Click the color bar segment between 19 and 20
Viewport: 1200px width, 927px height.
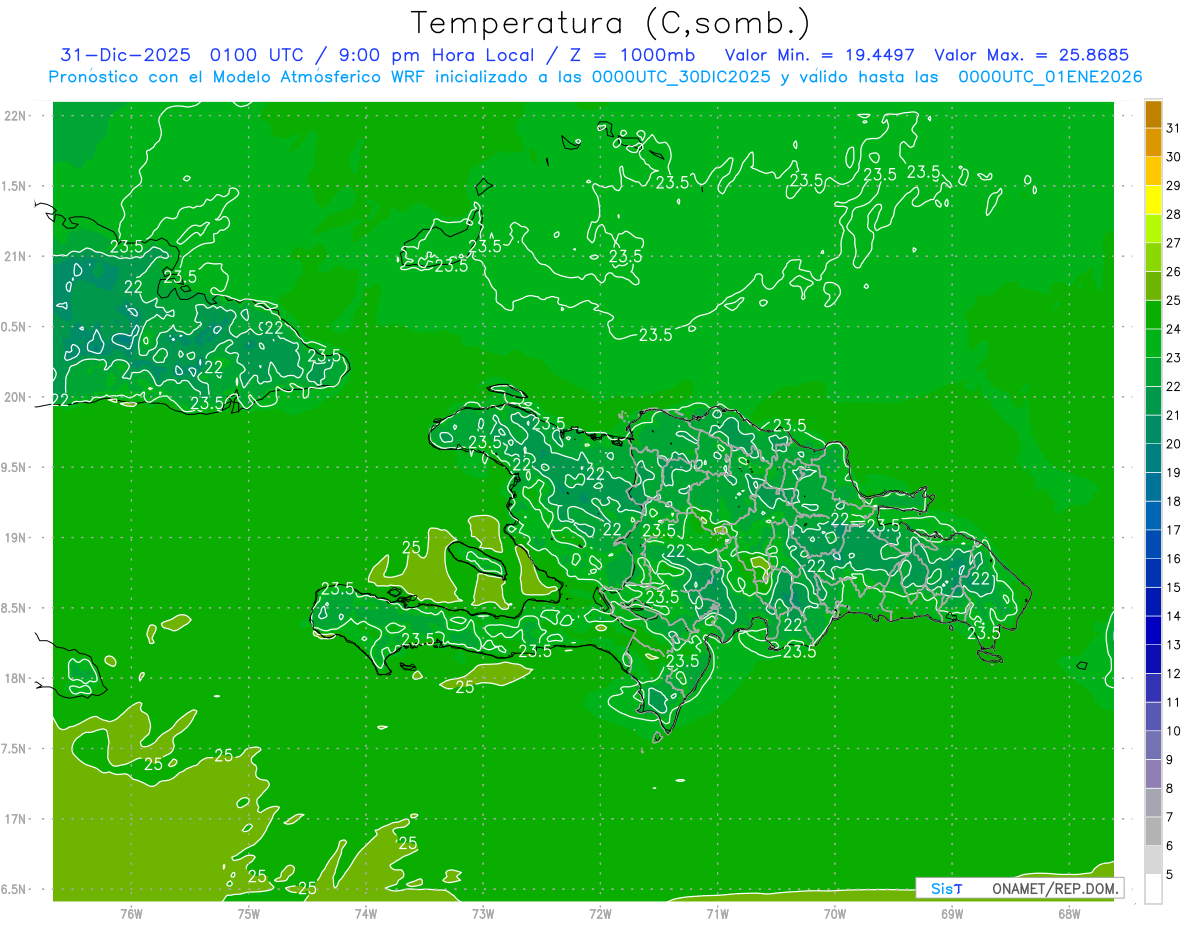(x=1153, y=458)
